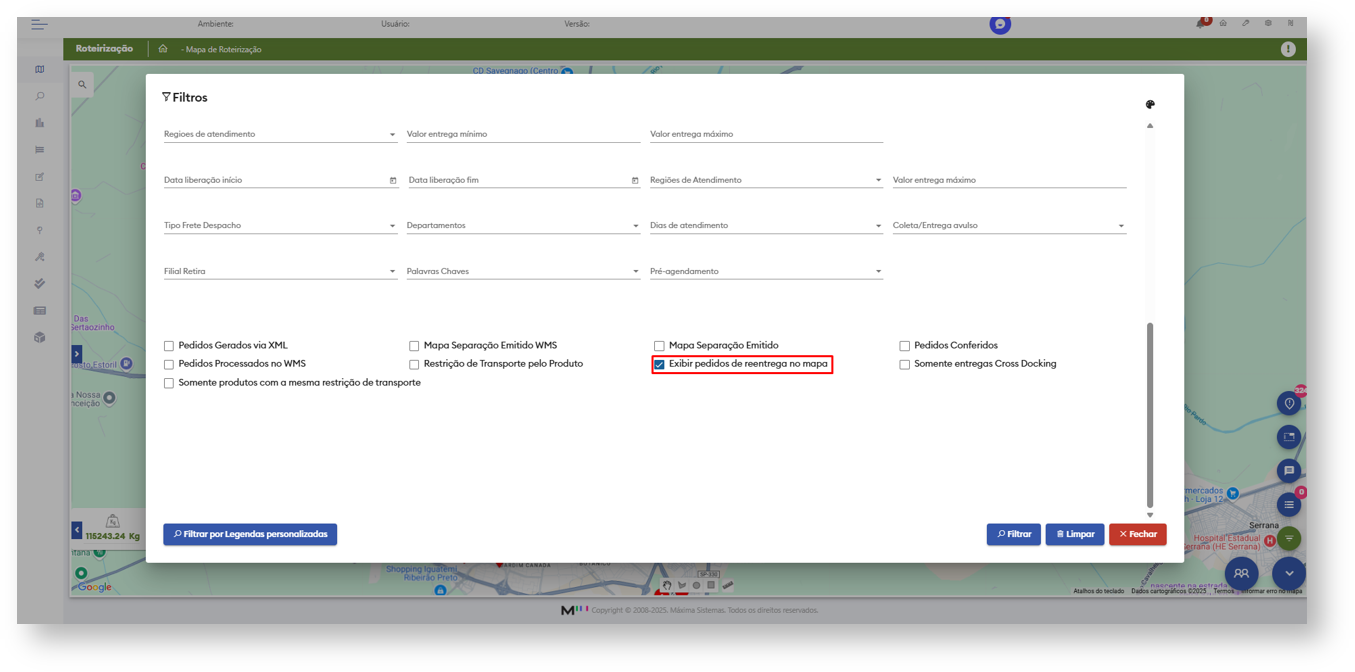Check Mapa Separação Emitido WMS
Screen dimensions: 1355x672
414,346
